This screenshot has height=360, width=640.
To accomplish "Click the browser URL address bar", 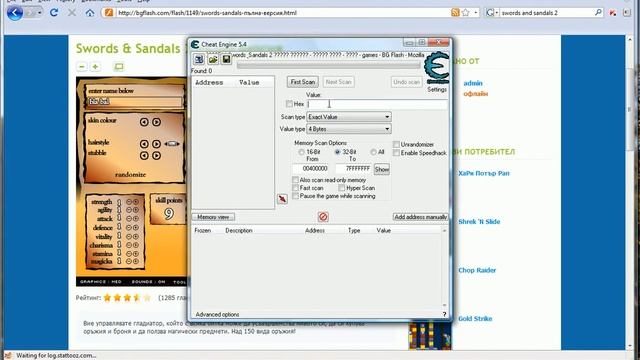I will click(282, 13).
